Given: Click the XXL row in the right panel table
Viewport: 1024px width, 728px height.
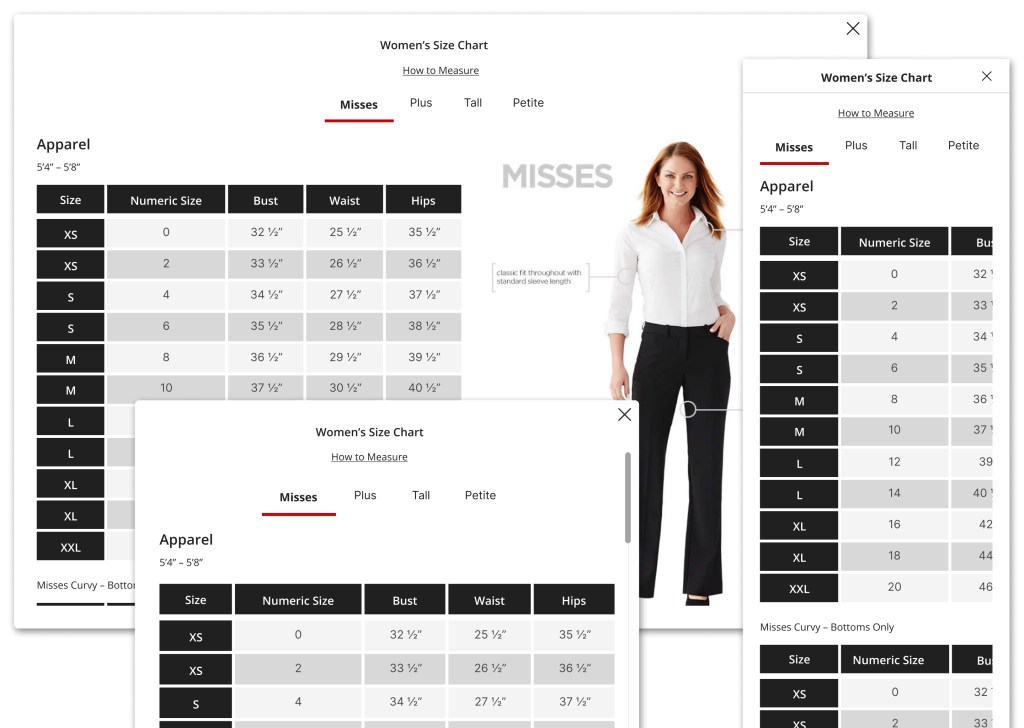Looking at the screenshot, I should [798, 588].
